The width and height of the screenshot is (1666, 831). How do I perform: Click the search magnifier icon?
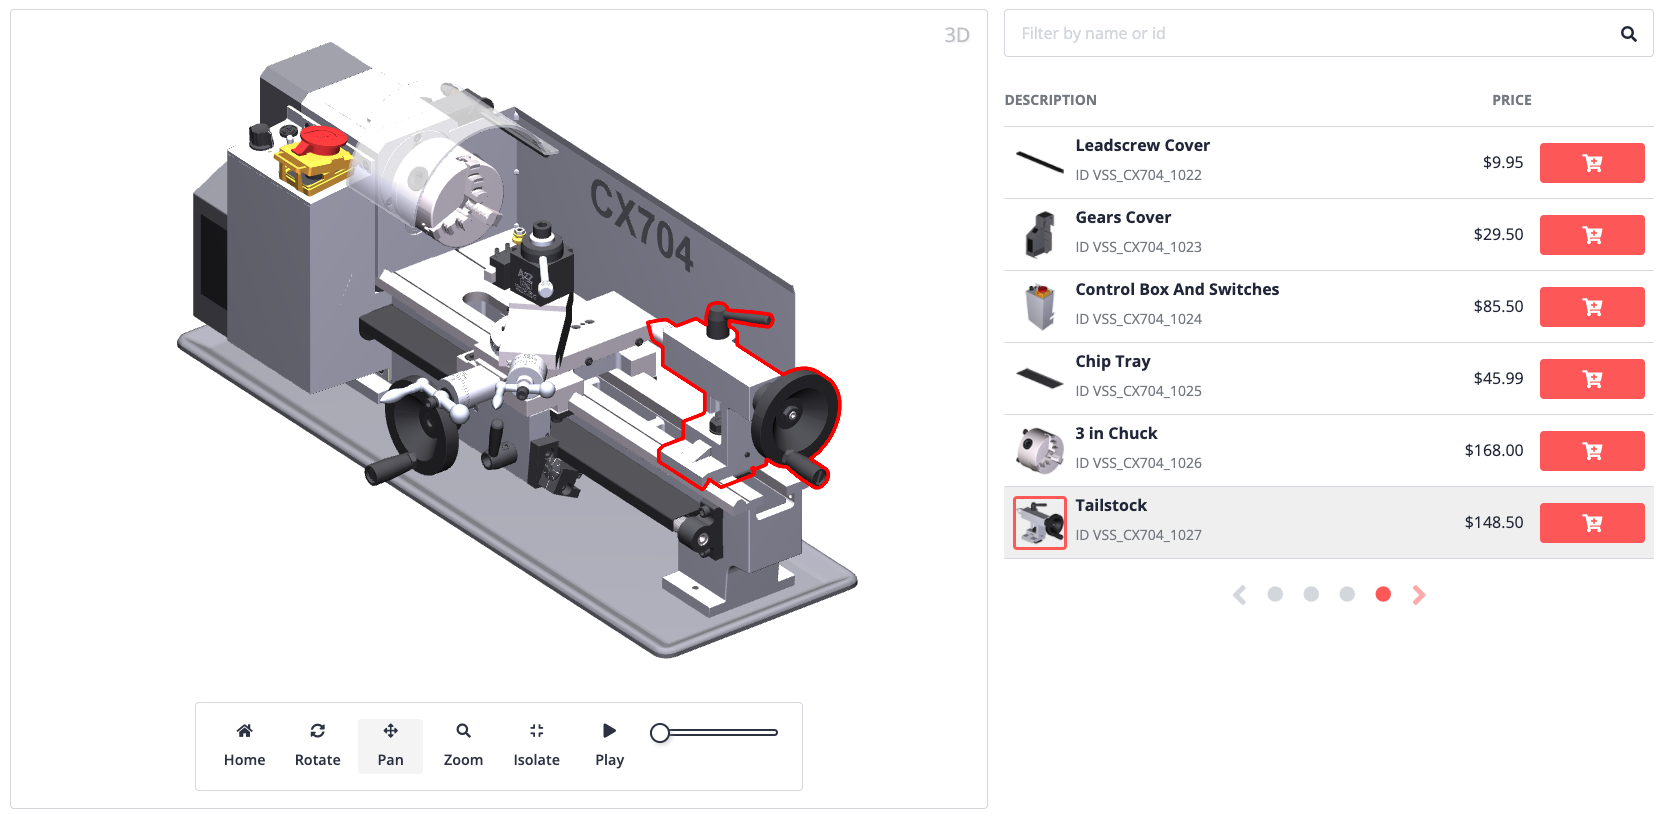tap(1628, 34)
